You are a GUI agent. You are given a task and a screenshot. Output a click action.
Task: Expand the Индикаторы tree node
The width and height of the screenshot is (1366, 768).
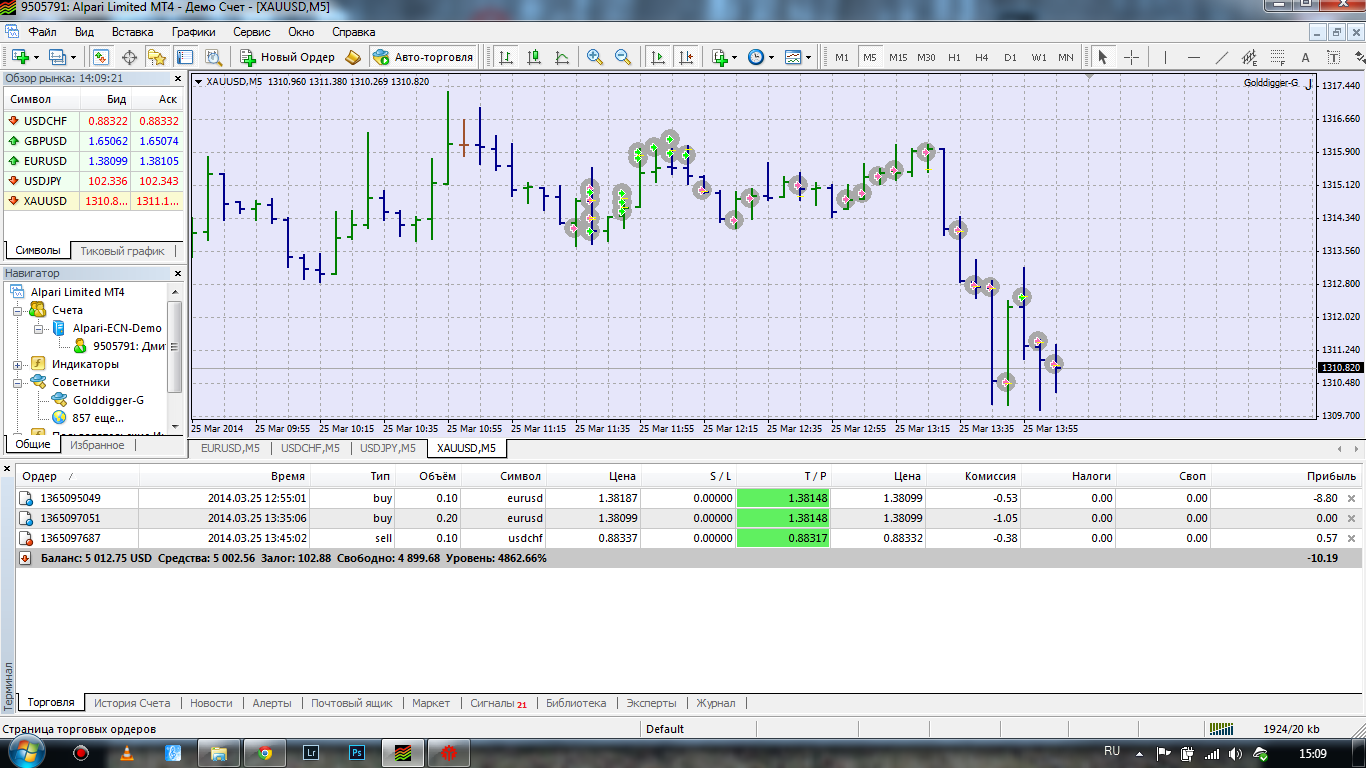pos(18,365)
